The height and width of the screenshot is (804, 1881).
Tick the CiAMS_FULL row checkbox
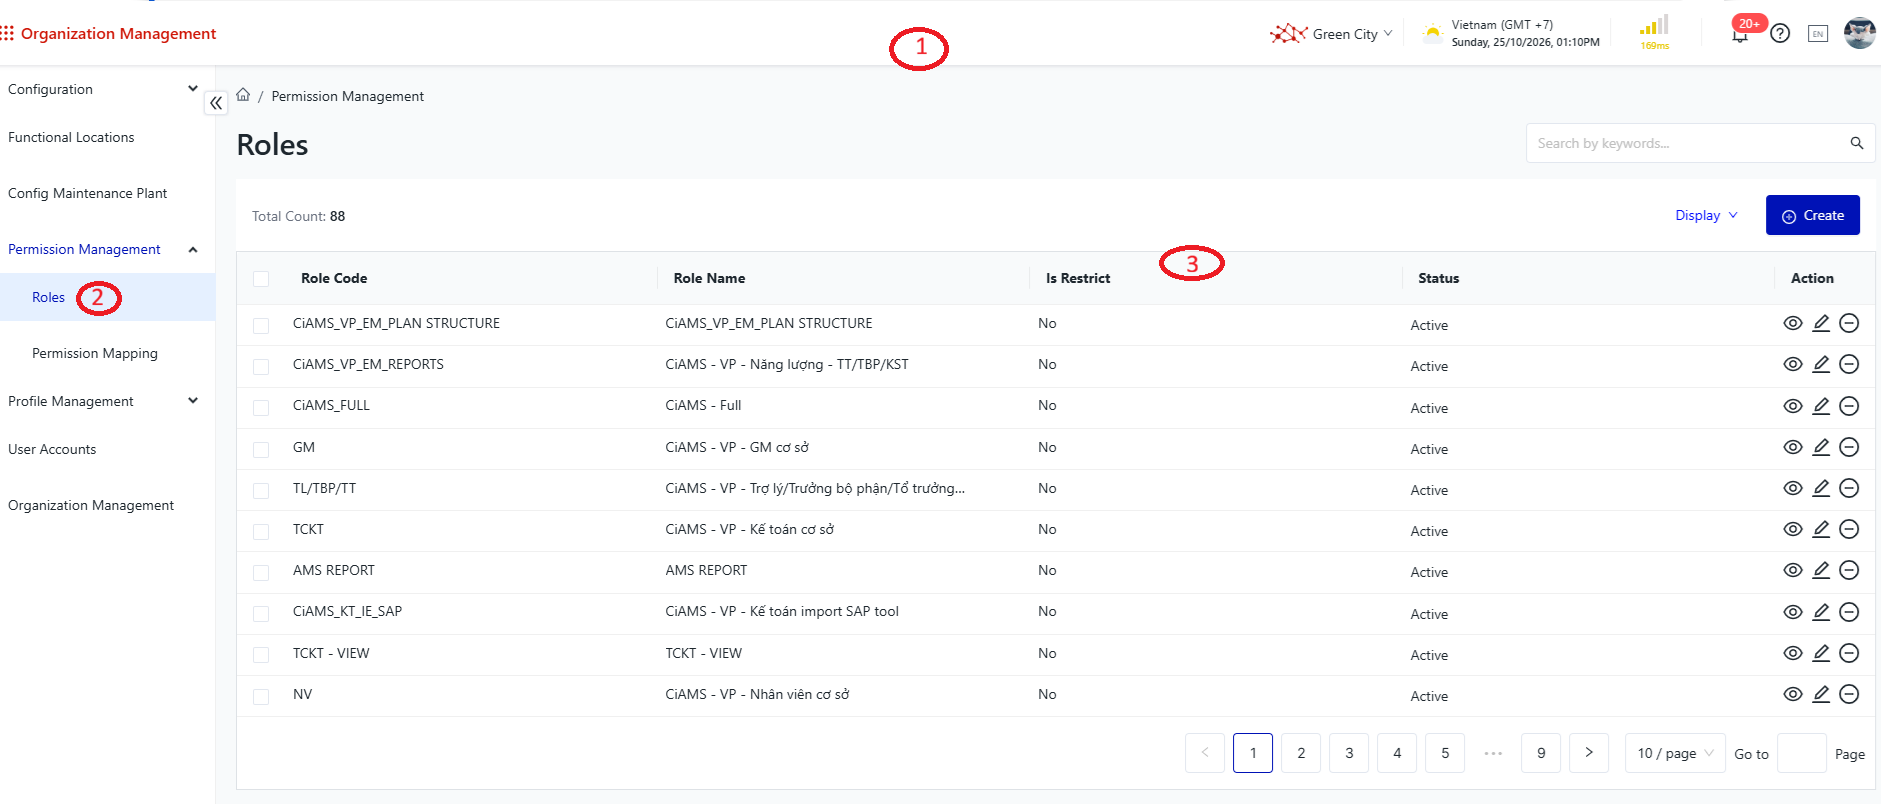click(261, 408)
